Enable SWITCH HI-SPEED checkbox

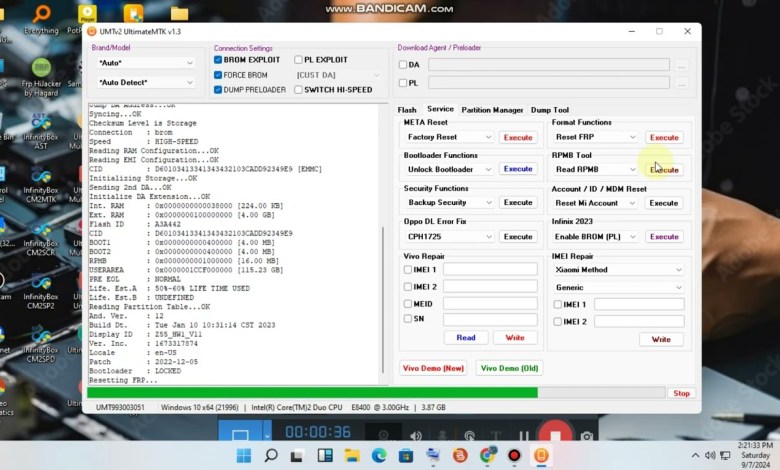tap(298, 90)
